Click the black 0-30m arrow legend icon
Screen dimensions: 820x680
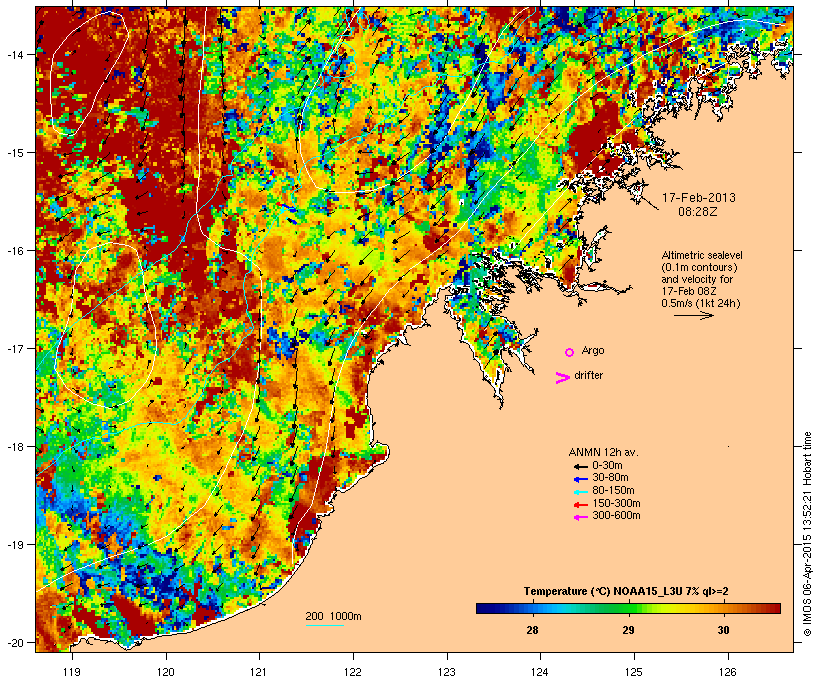pyautogui.click(x=580, y=466)
